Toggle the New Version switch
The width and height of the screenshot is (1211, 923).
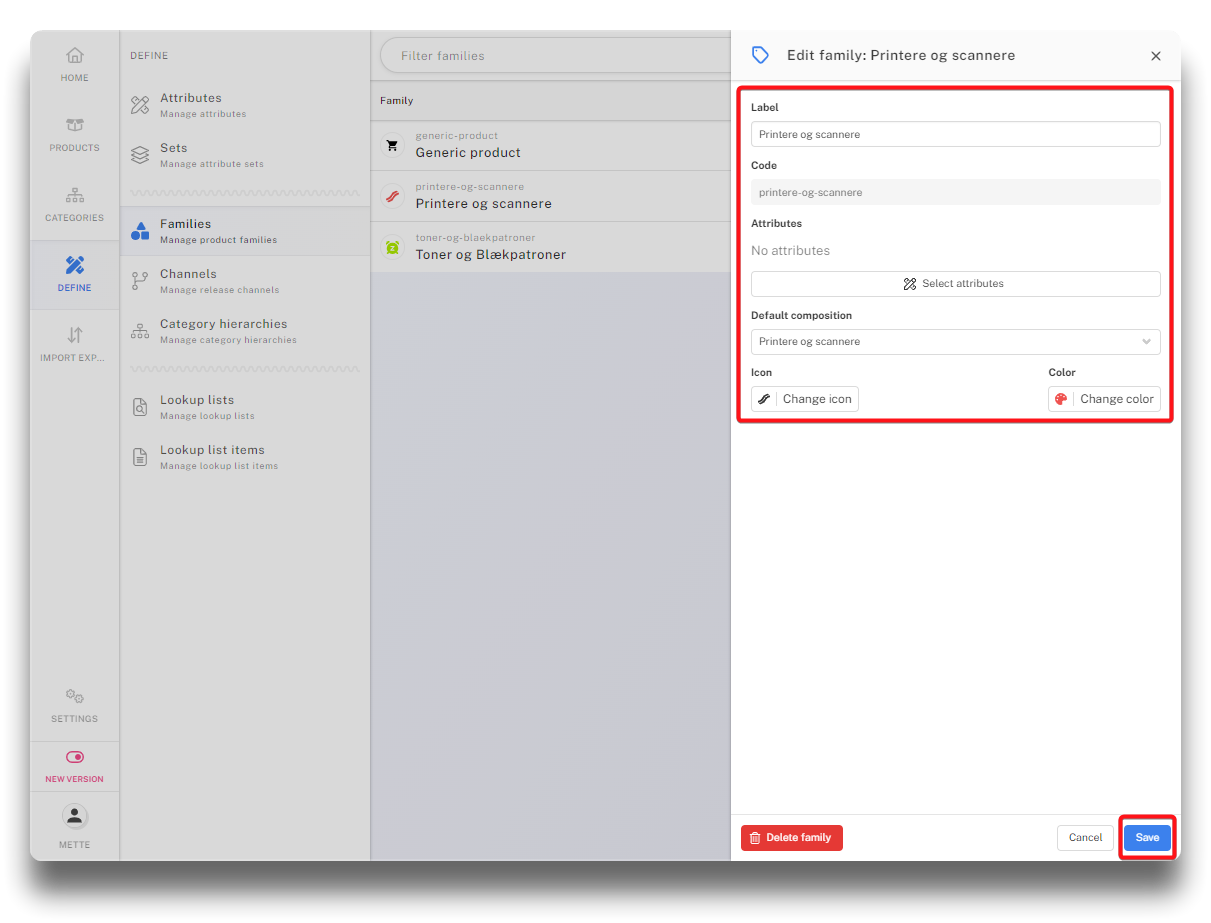(x=75, y=758)
